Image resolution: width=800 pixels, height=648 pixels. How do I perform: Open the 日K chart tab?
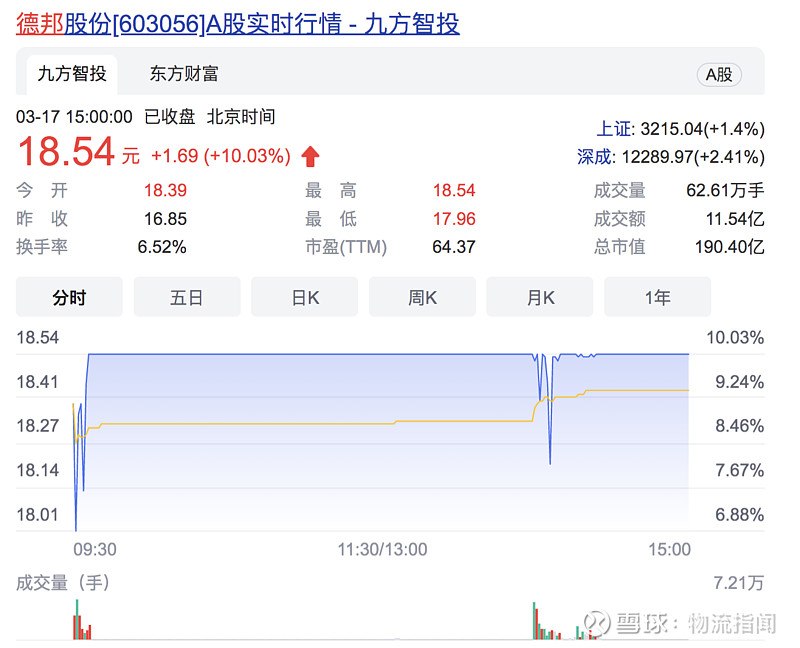click(x=305, y=297)
